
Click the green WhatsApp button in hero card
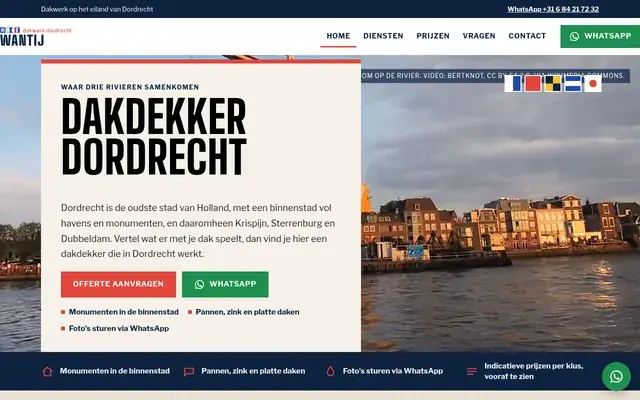(x=225, y=284)
